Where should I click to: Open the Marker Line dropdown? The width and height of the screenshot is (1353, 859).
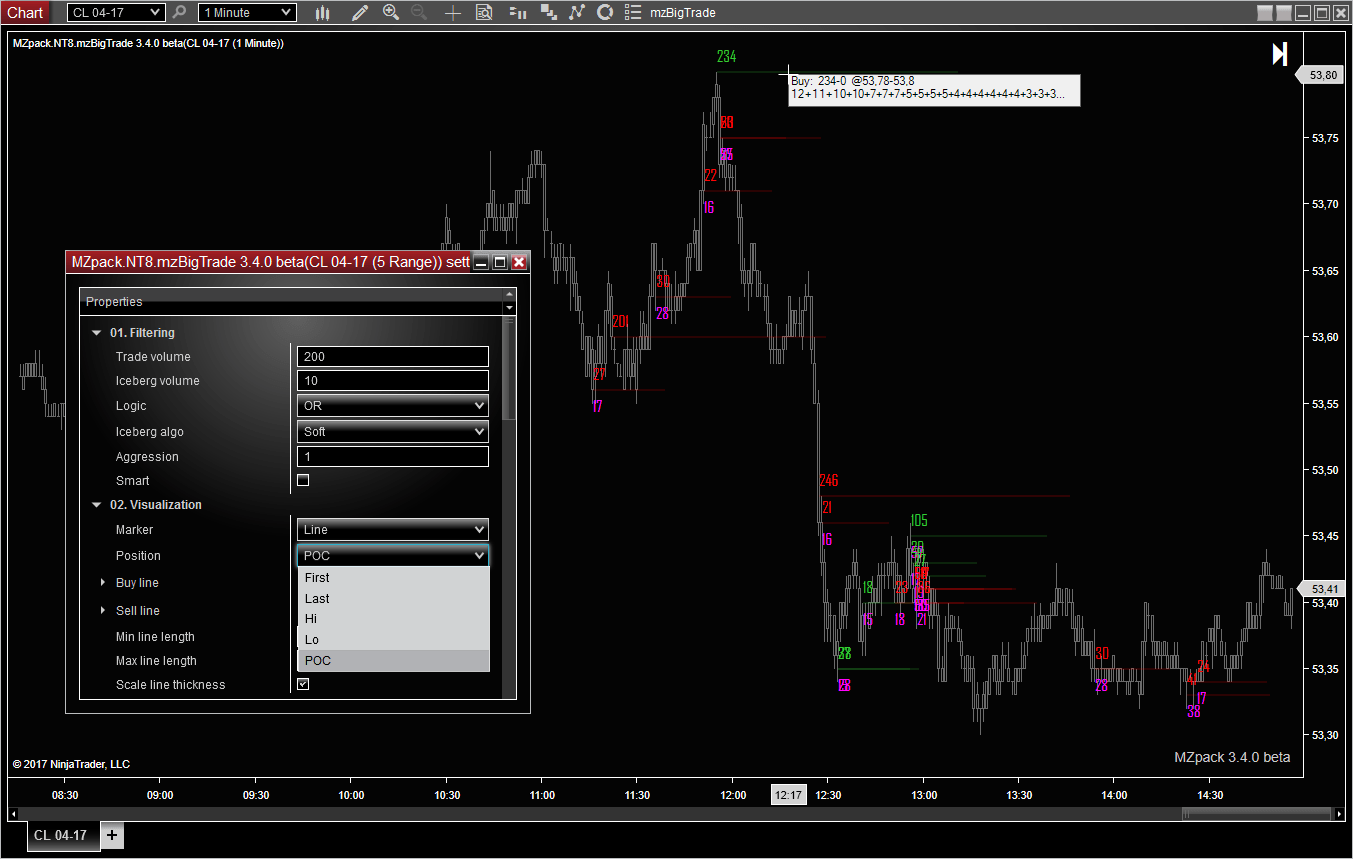click(393, 530)
